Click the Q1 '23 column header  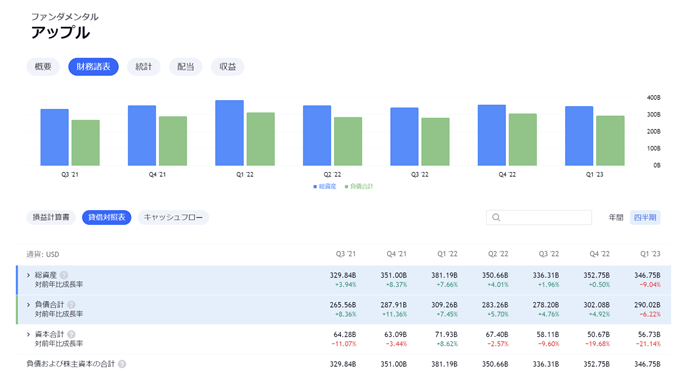point(650,254)
